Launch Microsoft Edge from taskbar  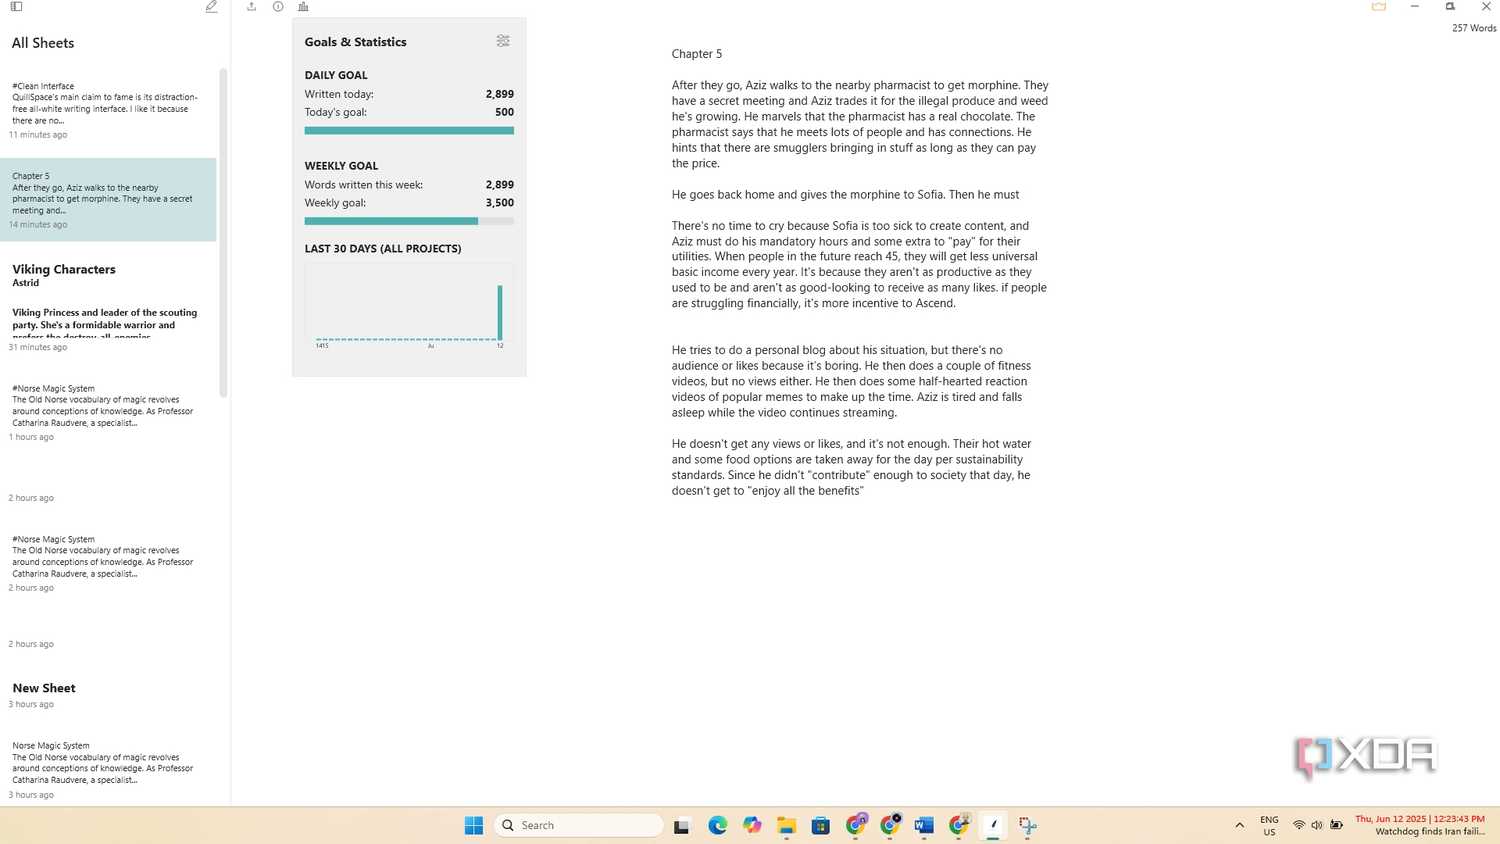[718, 825]
